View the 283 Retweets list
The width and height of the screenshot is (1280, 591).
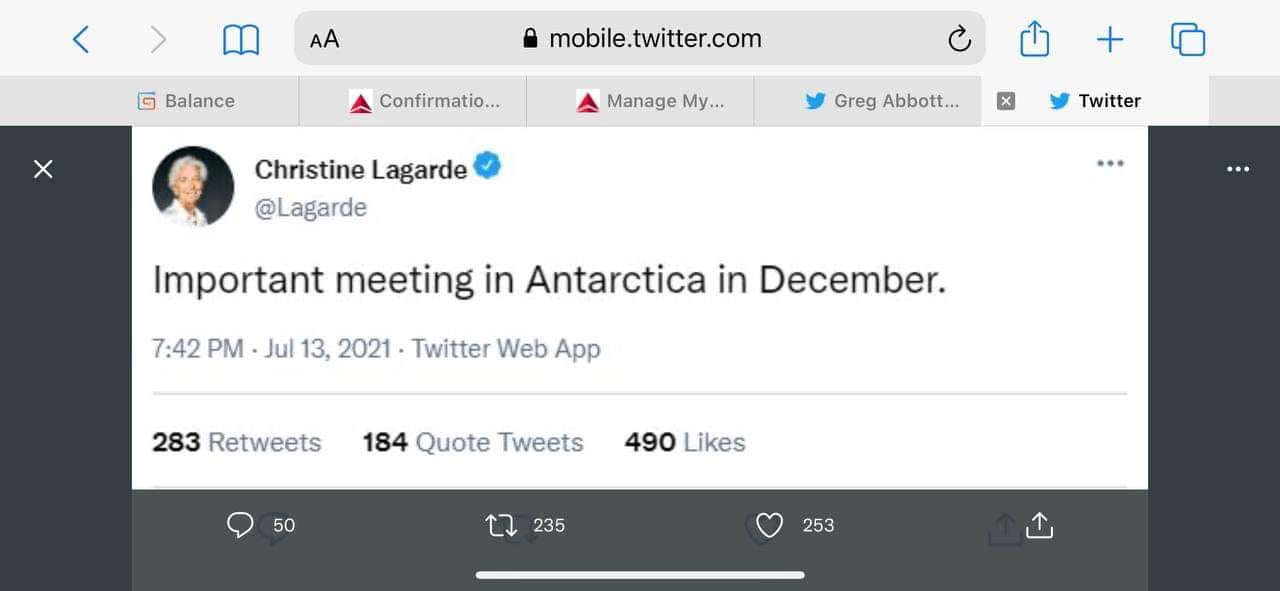(236, 441)
